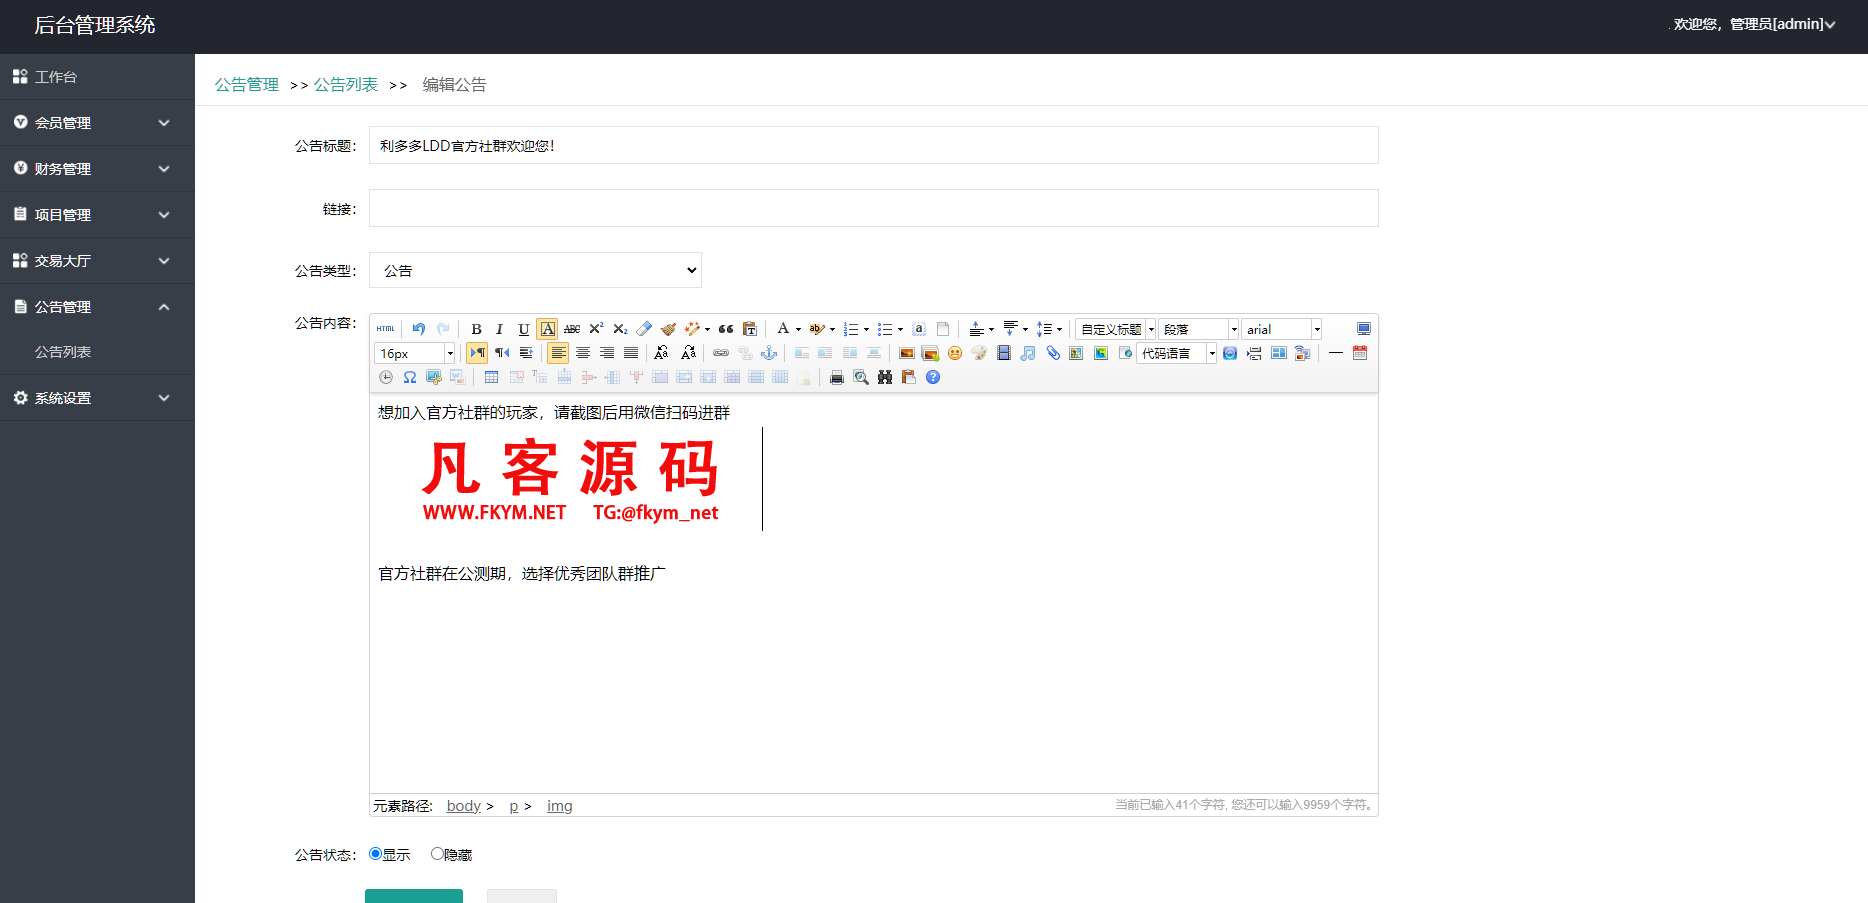Open the 公告类型 announcement type dropdown
The image size is (1868, 903).
pos(535,269)
